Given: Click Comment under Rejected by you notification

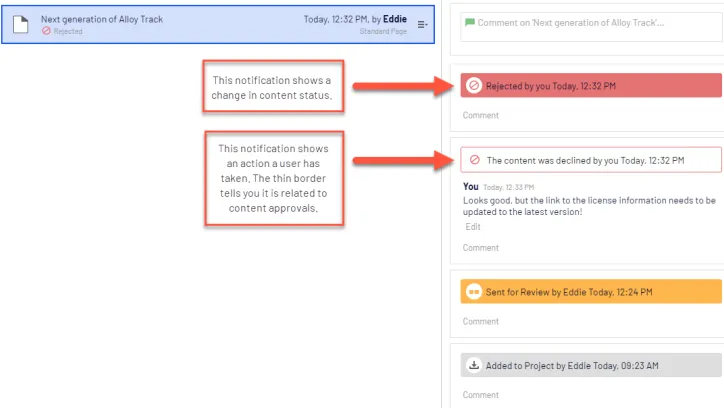Looking at the screenshot, I should click(481, 115).
